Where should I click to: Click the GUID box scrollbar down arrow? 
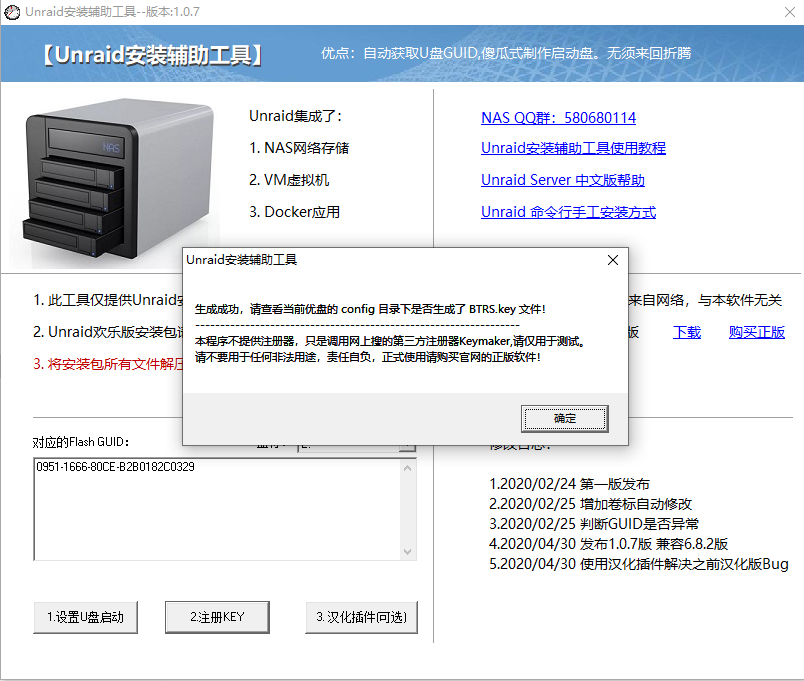coord(408,550)
